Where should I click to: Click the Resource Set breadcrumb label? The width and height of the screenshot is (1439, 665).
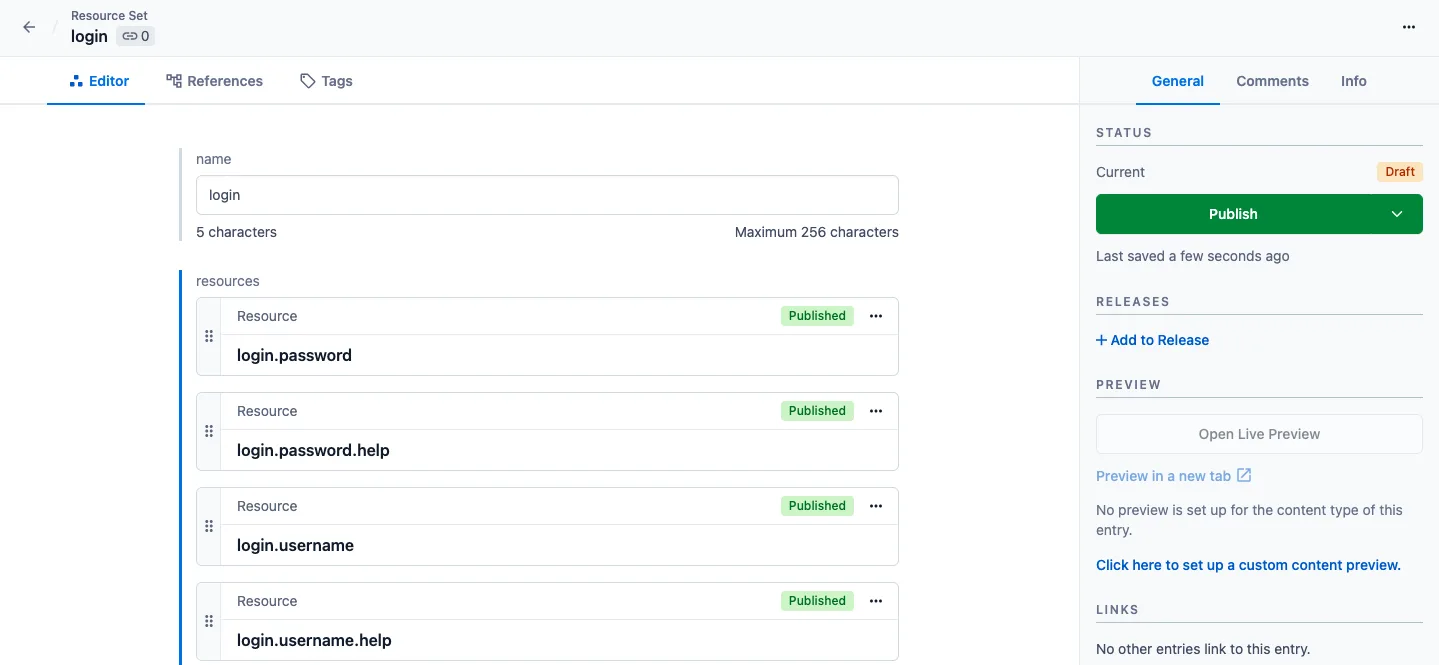(x=110, y=16)
